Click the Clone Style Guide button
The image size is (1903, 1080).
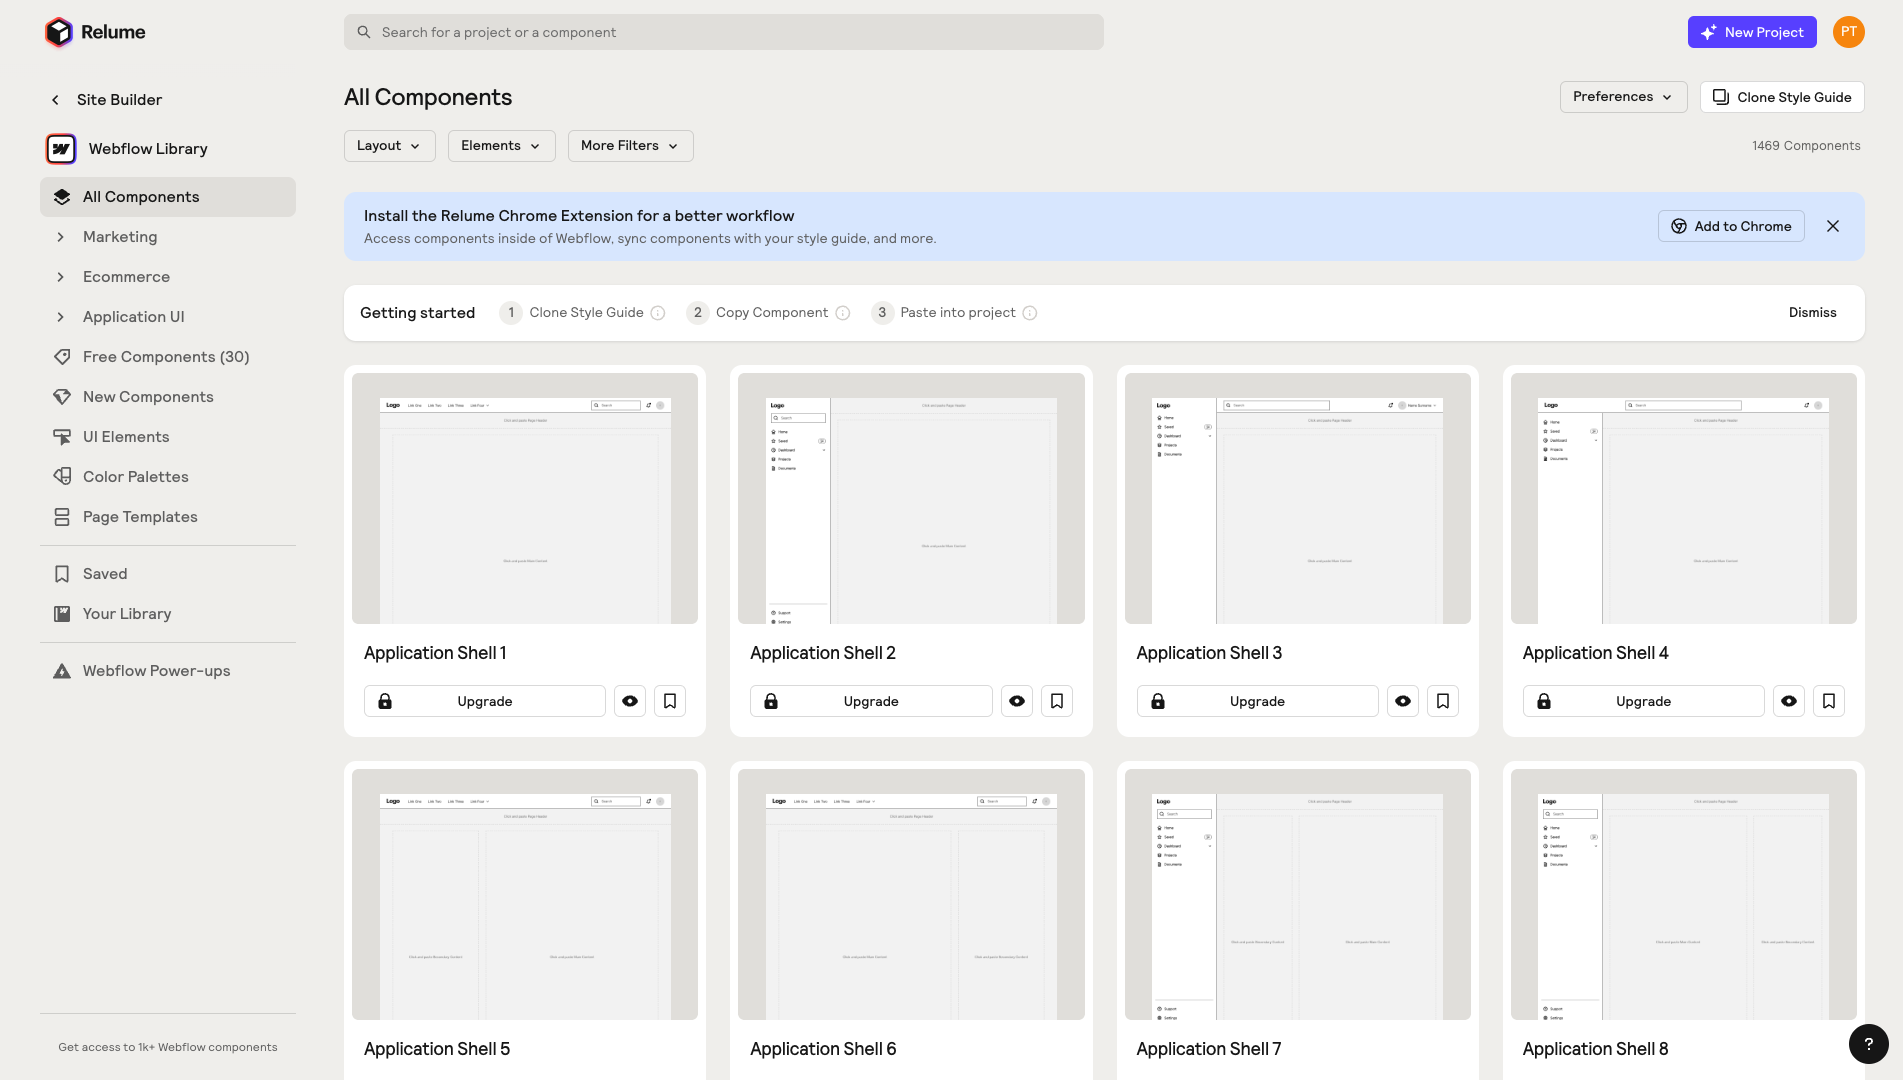[x=1781, y=97]
